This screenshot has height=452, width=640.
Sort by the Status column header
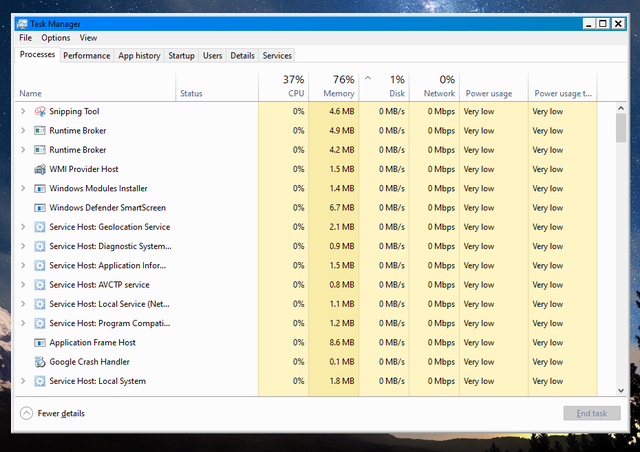tap(217, 87)
